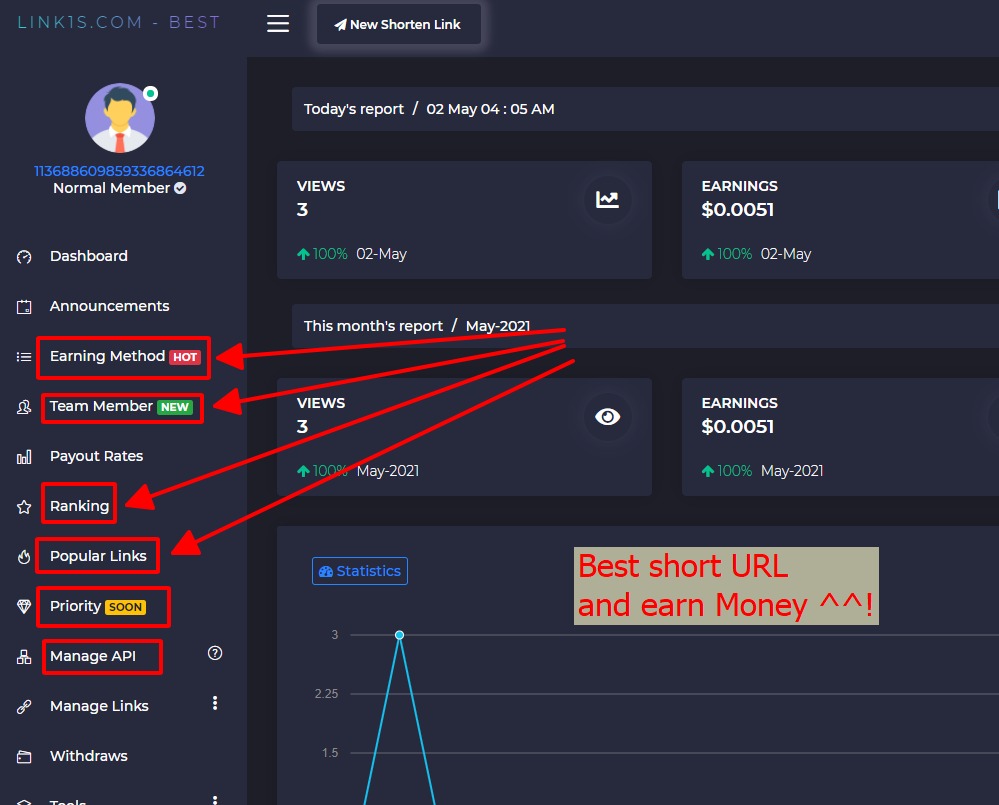999x805 pixels.
Task: Click the Announcements calendar icon
Action: [24, 307]
